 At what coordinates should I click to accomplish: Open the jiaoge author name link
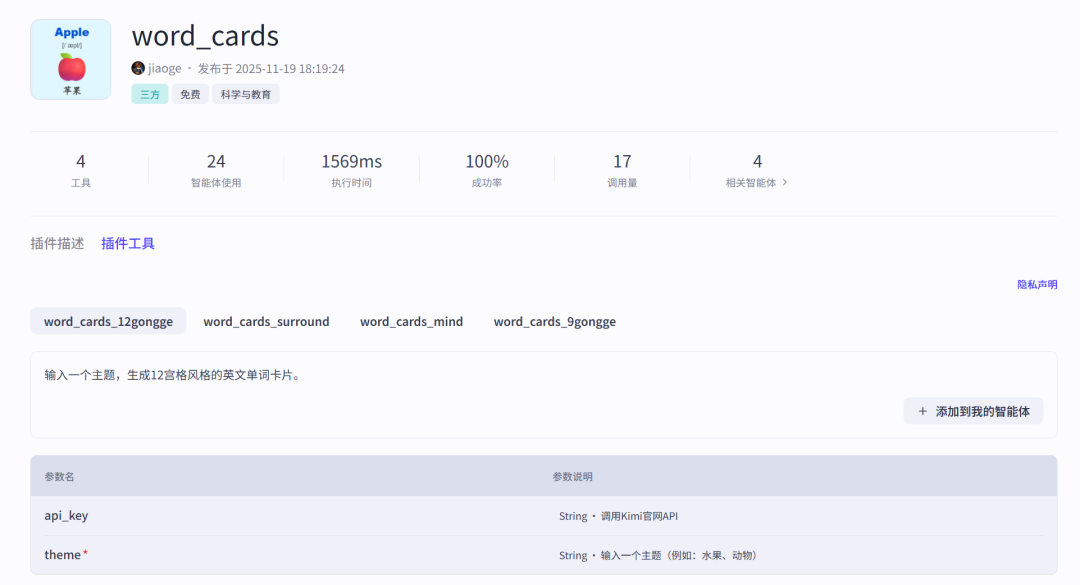click(165, 68)
